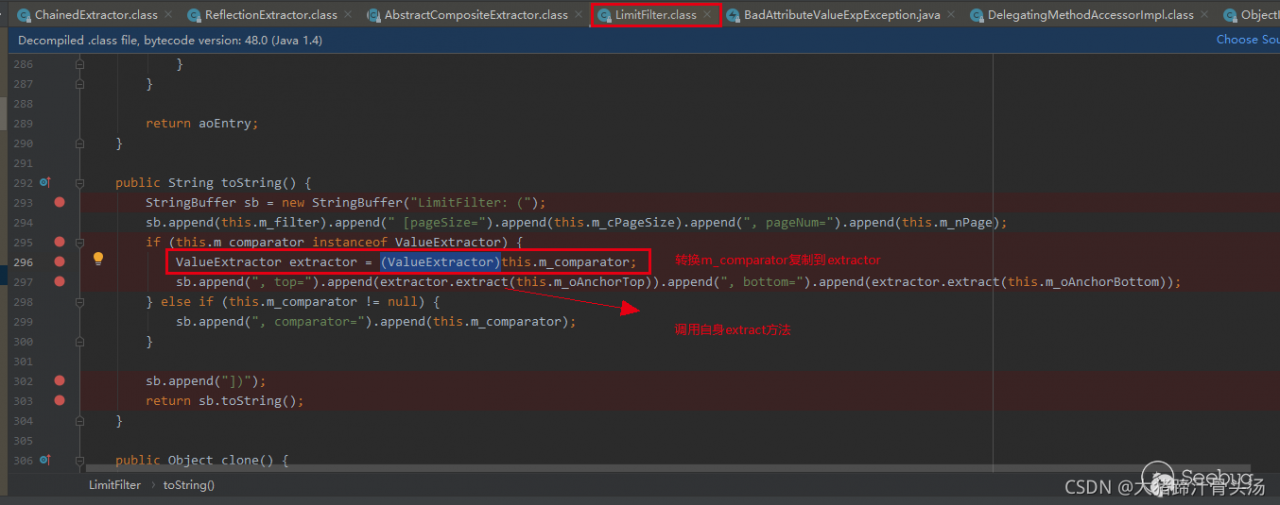Image resolution: width=1280 pixels, height=505 pixels.
Task: Collapse the if block at line 295
Action: coord(79,242)
